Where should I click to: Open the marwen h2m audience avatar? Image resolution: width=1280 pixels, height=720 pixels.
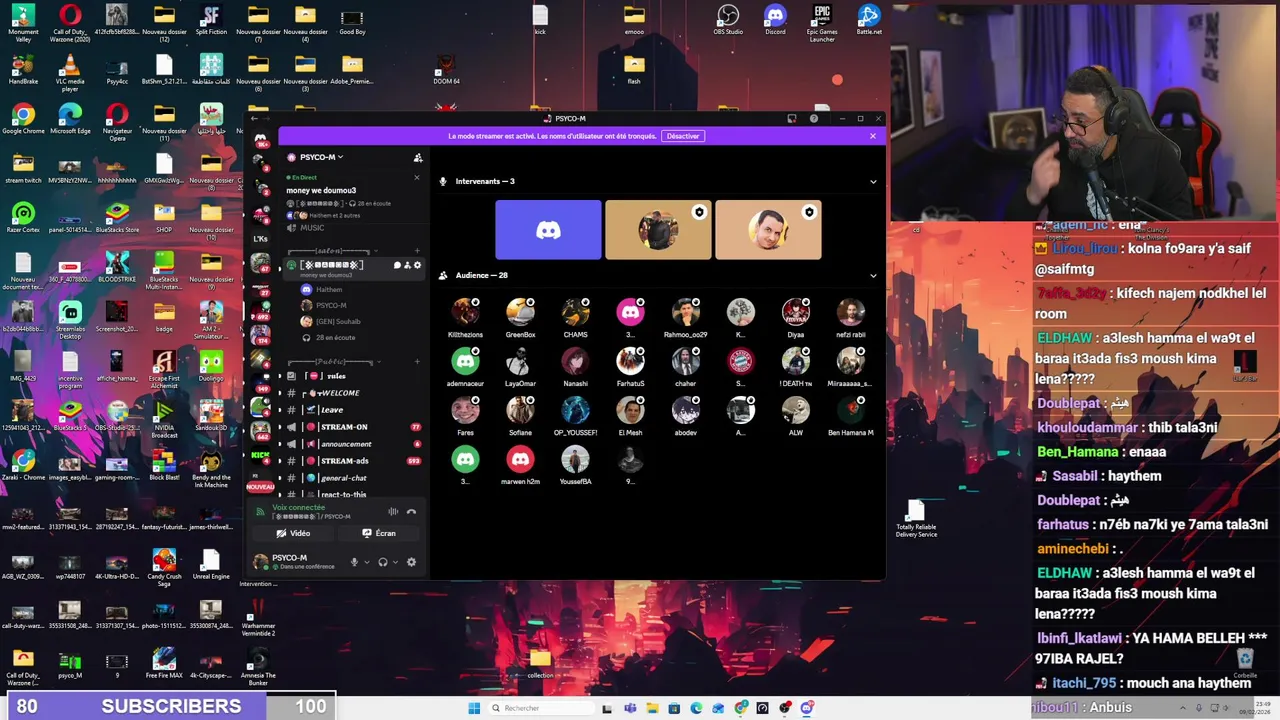coord(520,460)
